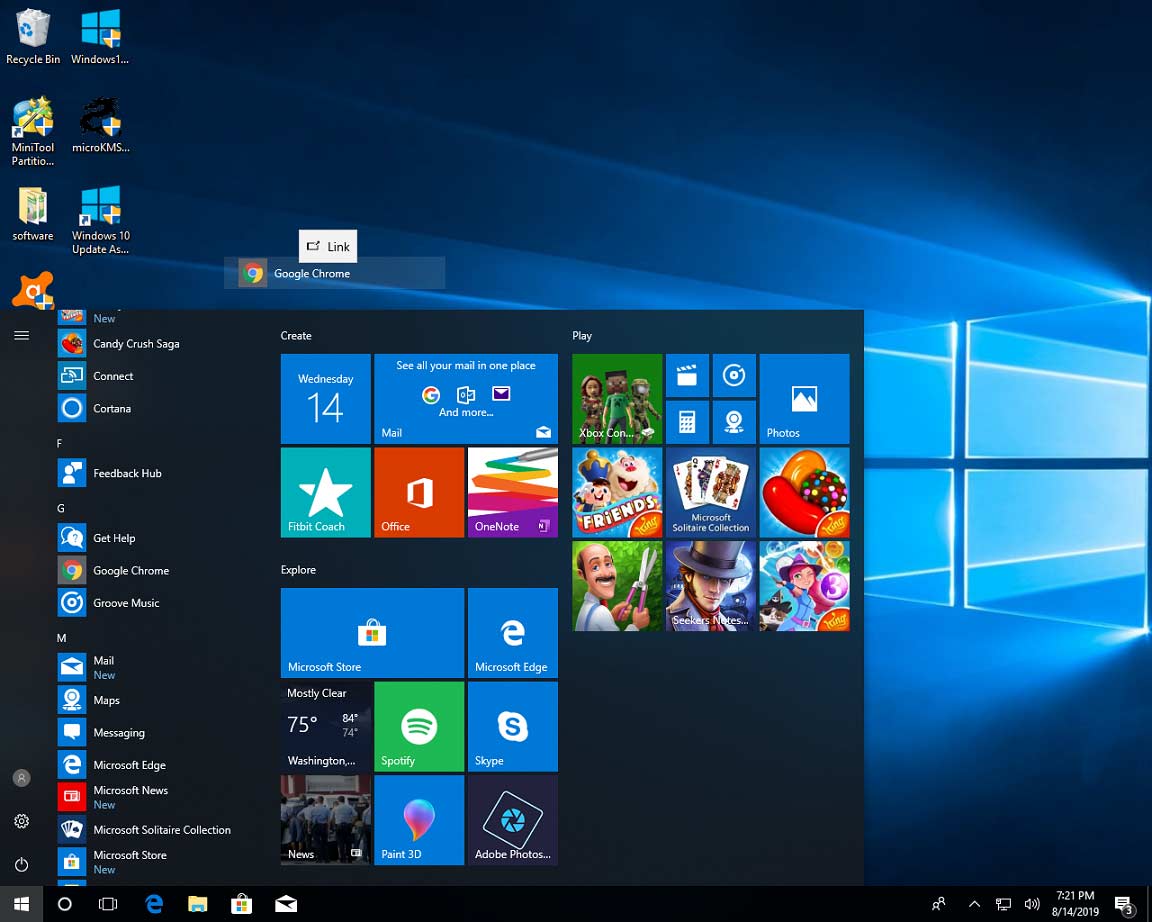Open the MiniTool Partition desktop shortcut
Viewport: 1152px width, 922px height.
[32, 132]
